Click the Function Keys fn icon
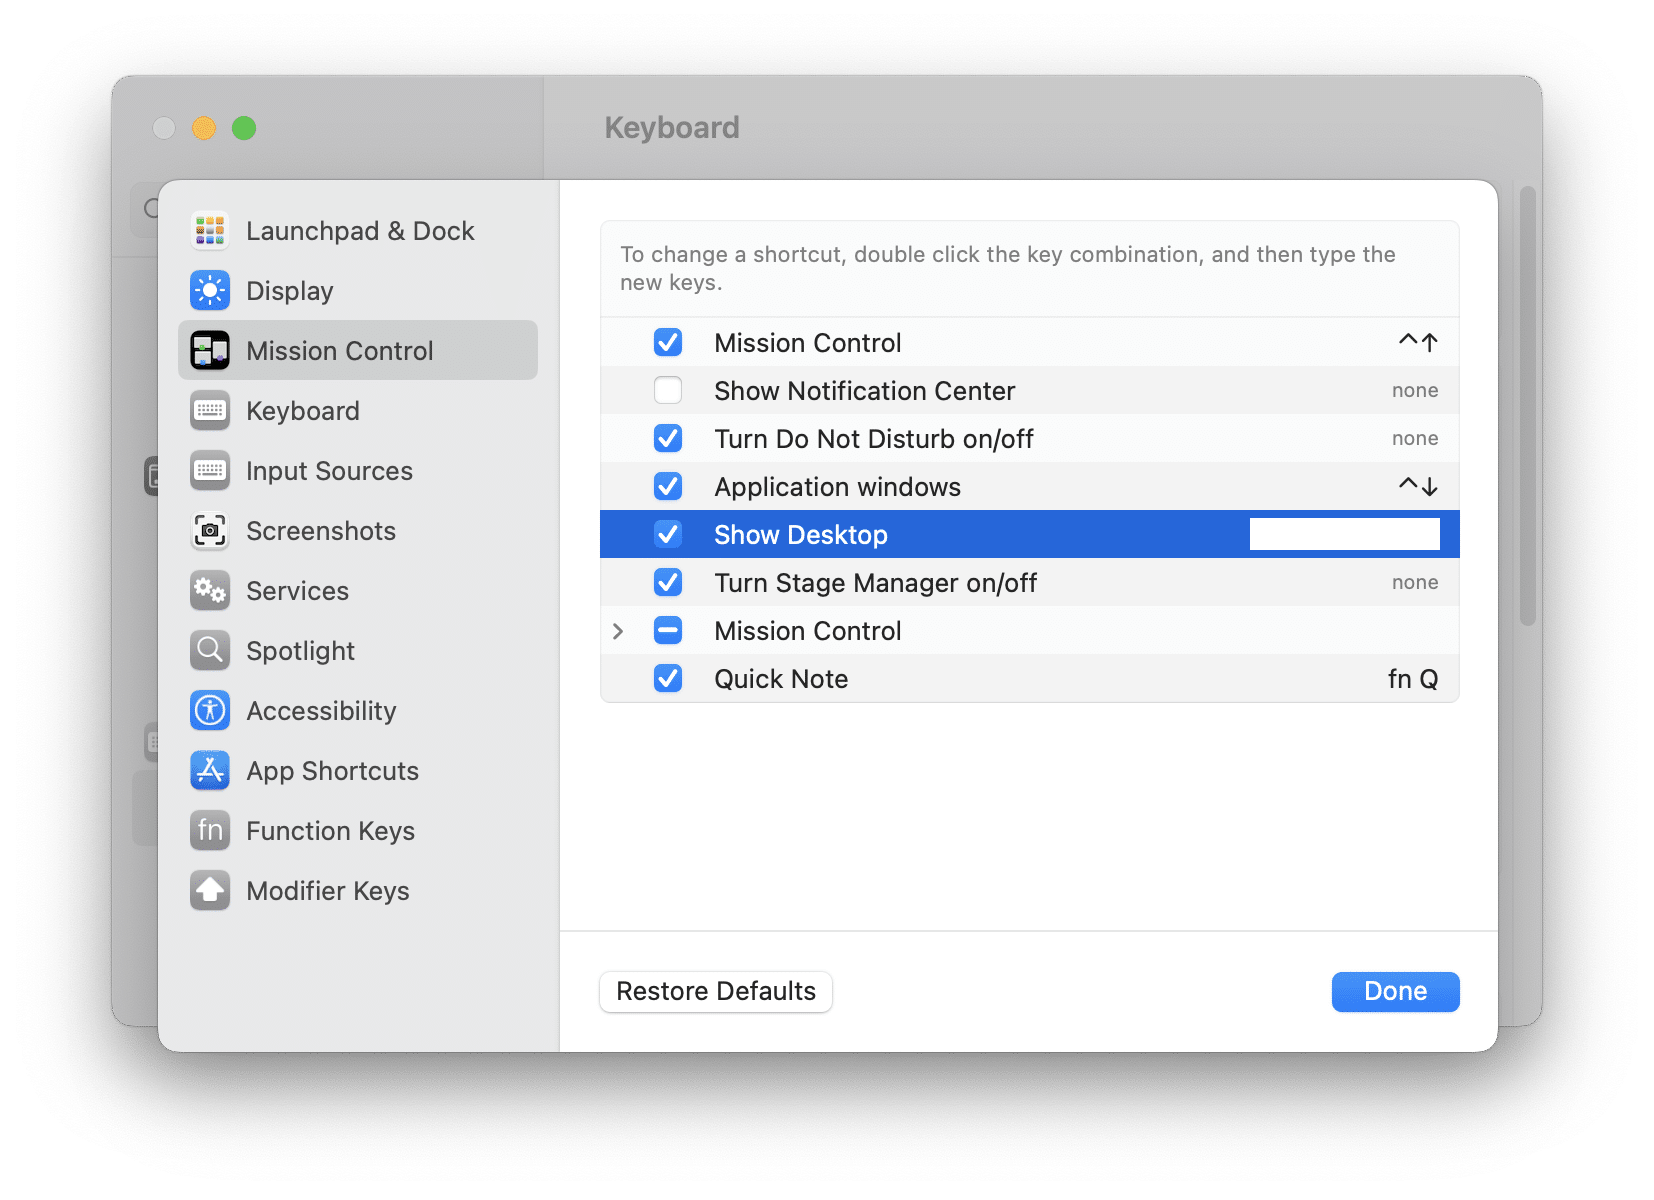 click(209, 830)
